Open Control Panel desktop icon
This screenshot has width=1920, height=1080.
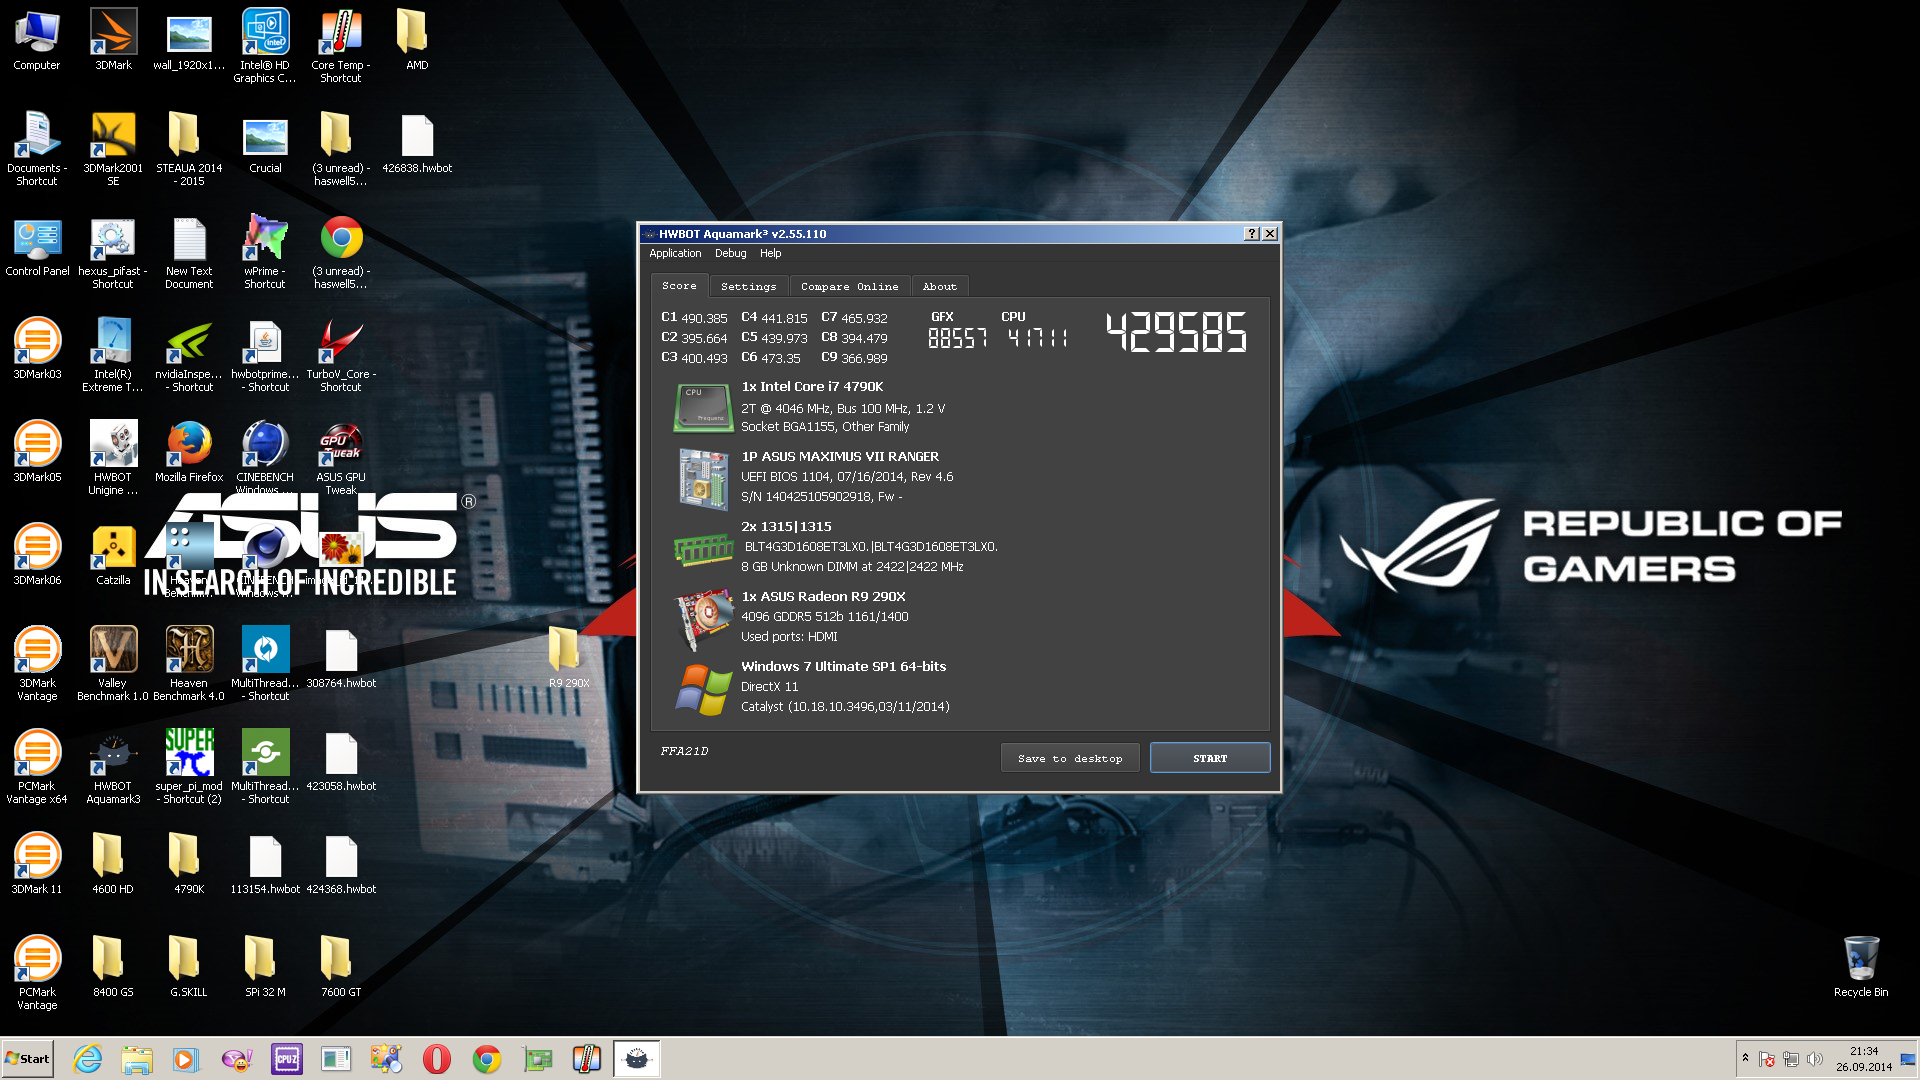pyautogui.click(x=37, y=246)
